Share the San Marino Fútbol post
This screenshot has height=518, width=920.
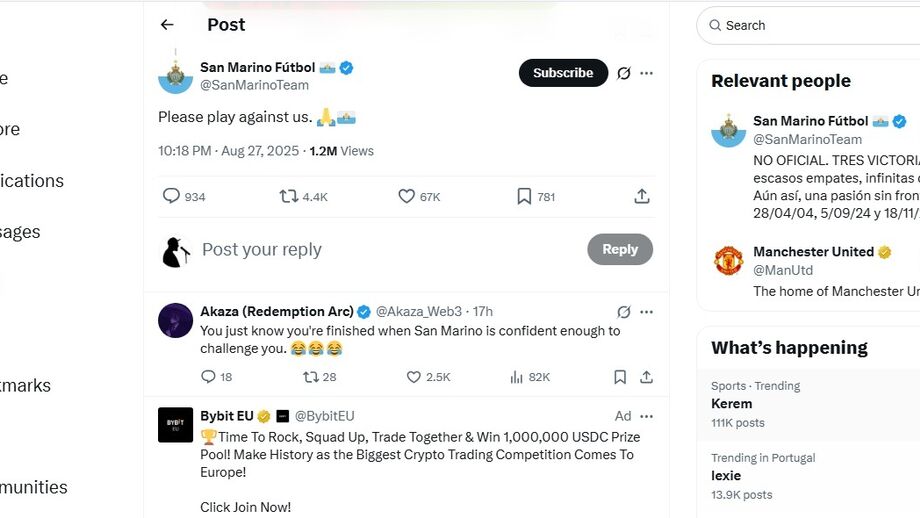(x=642, y=196)
